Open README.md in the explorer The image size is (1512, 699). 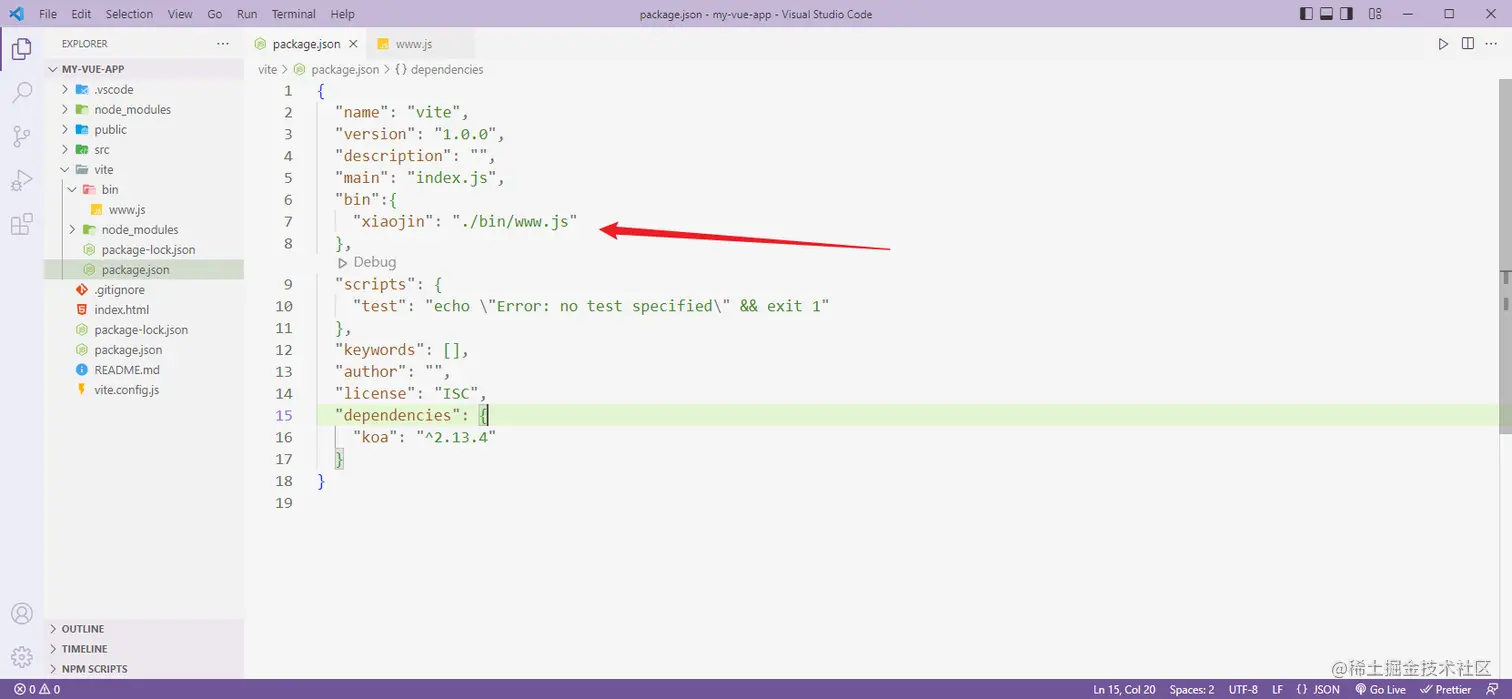[x=144, y=369]
